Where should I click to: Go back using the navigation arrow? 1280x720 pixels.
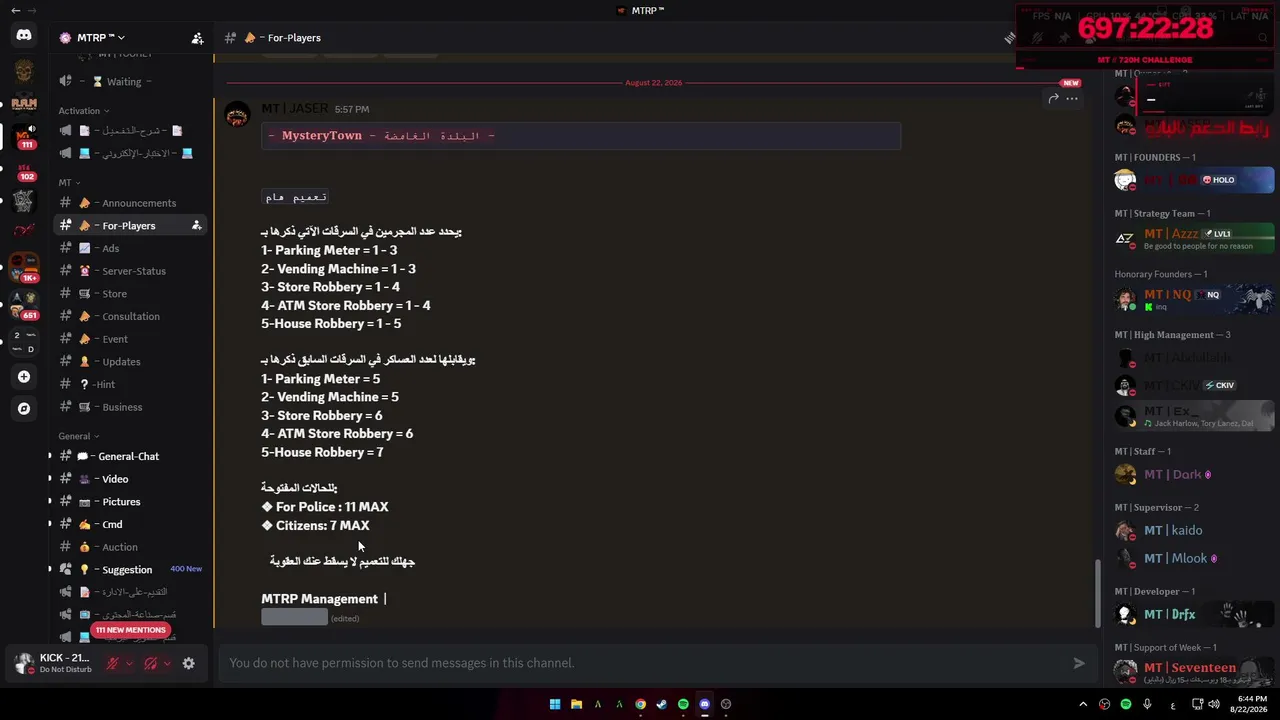[x=15, y=10]
